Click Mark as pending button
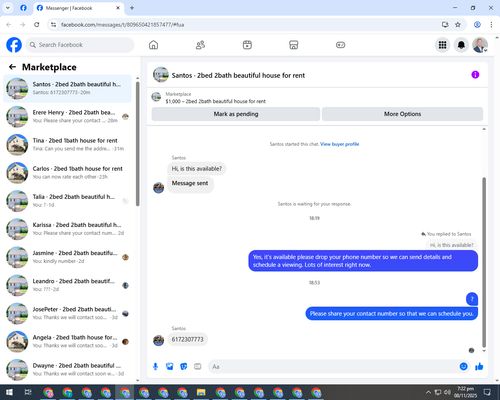Screen dimensions: 500x400 point(236,114)
